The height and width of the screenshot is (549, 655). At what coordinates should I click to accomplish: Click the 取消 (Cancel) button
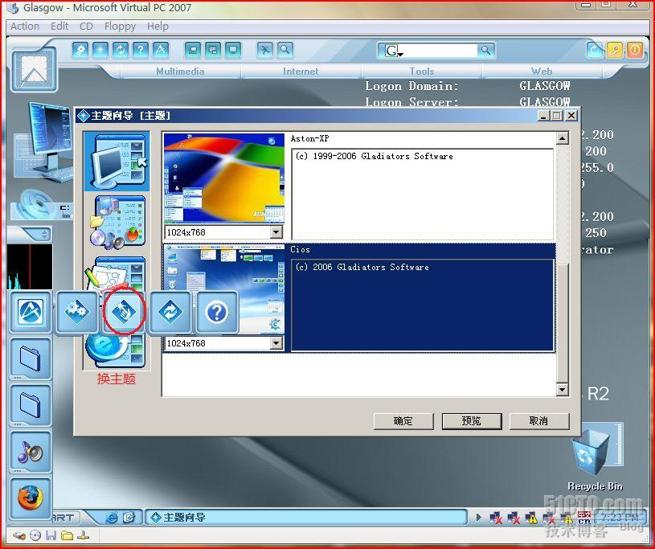point(539,421)
